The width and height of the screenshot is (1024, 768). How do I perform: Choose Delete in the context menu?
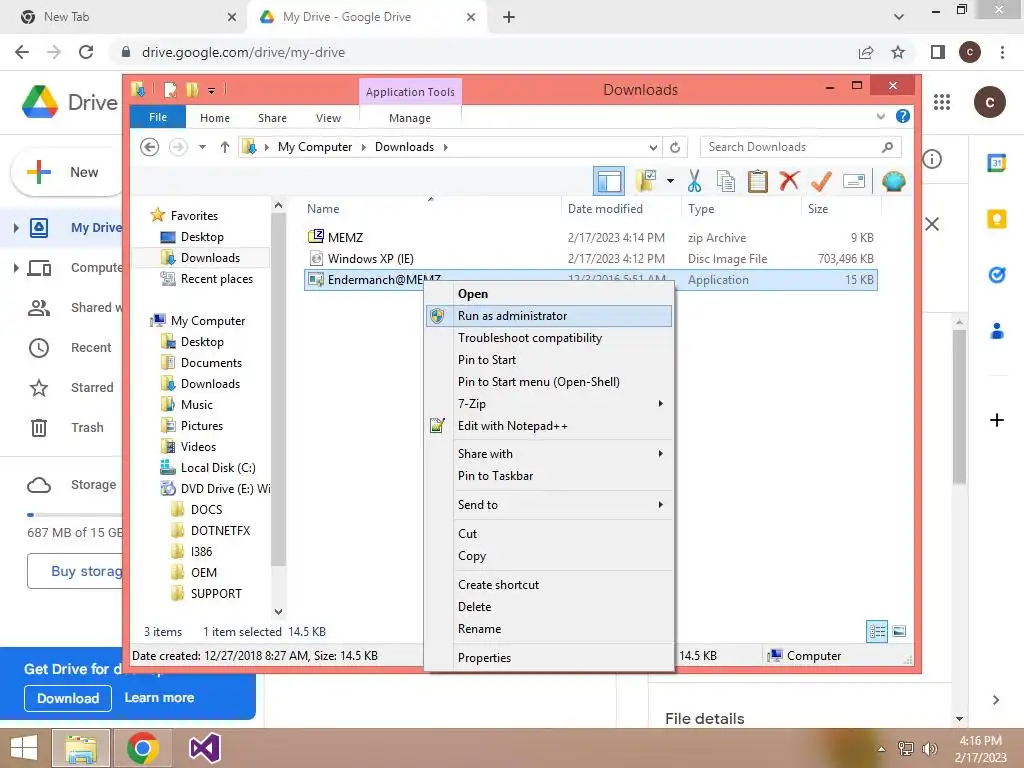pyautogui.click(x=549, y=607)
